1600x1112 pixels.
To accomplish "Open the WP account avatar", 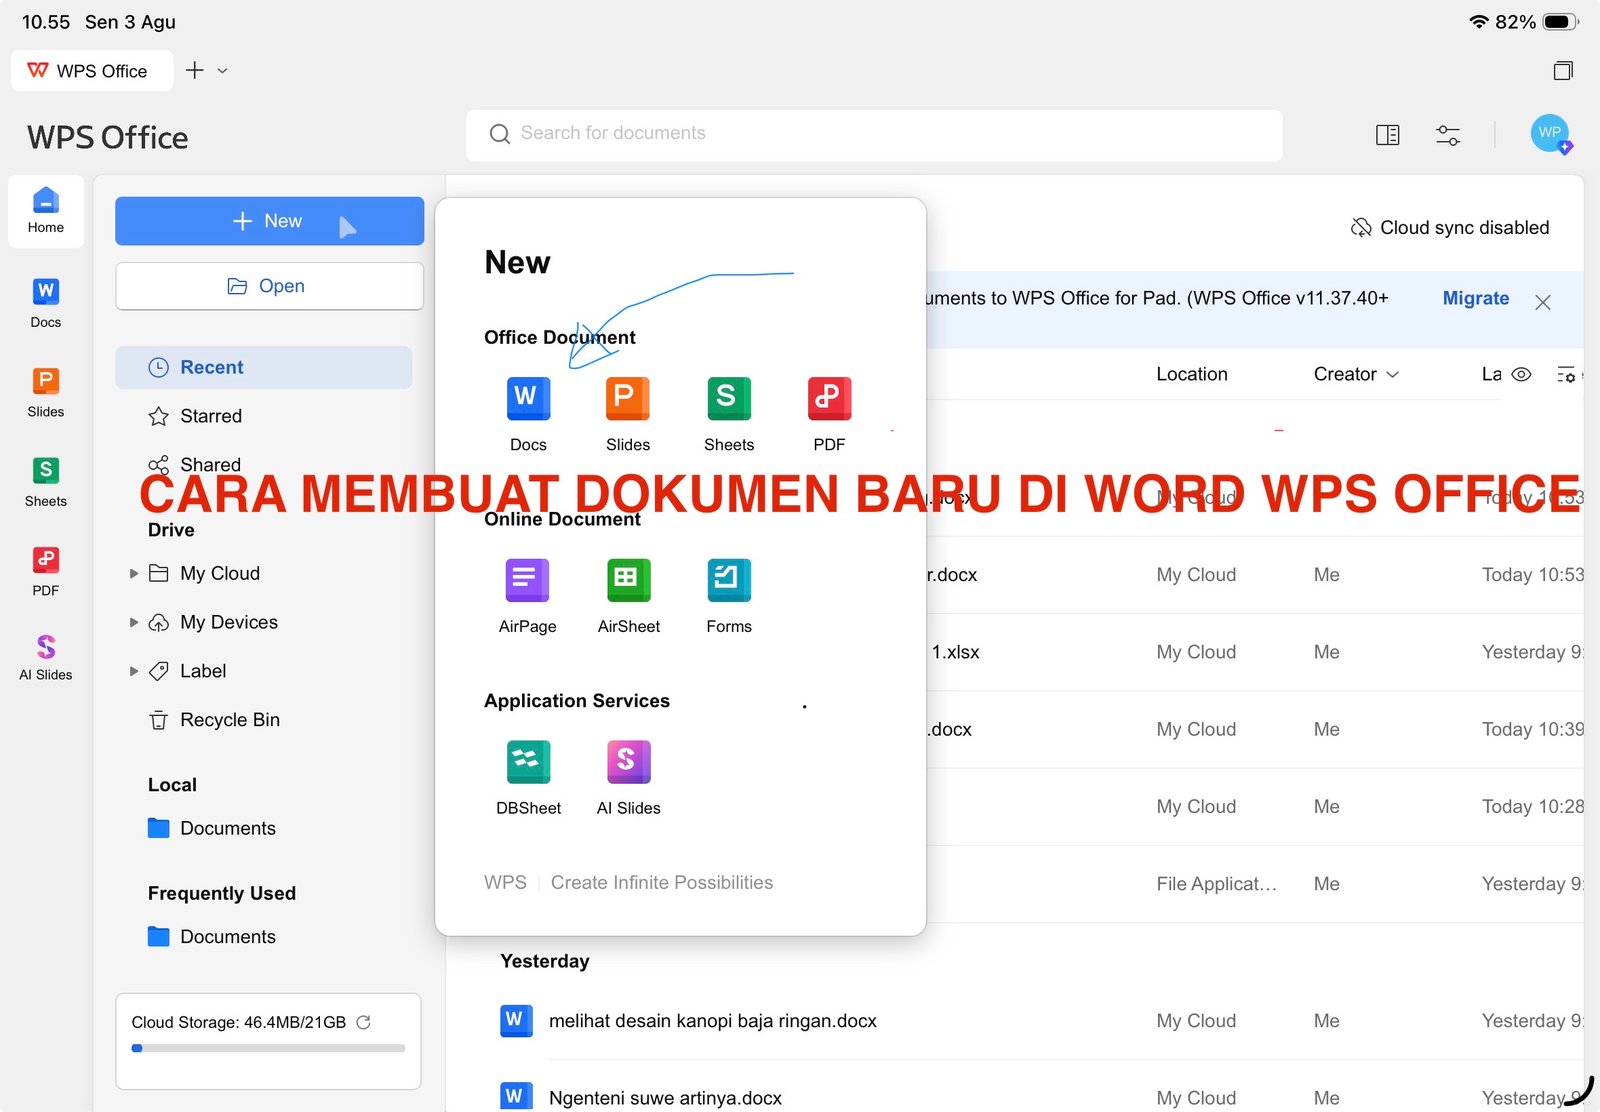I will point(1551,134).
